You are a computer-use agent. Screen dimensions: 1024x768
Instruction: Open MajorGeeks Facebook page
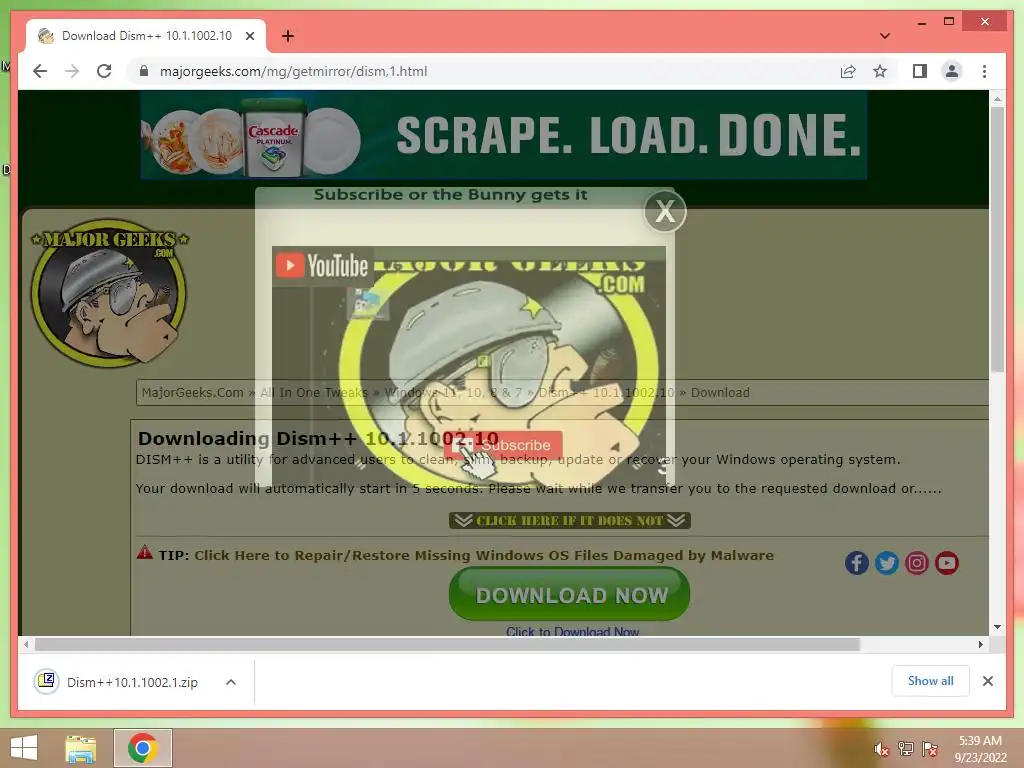pos(856,563)
